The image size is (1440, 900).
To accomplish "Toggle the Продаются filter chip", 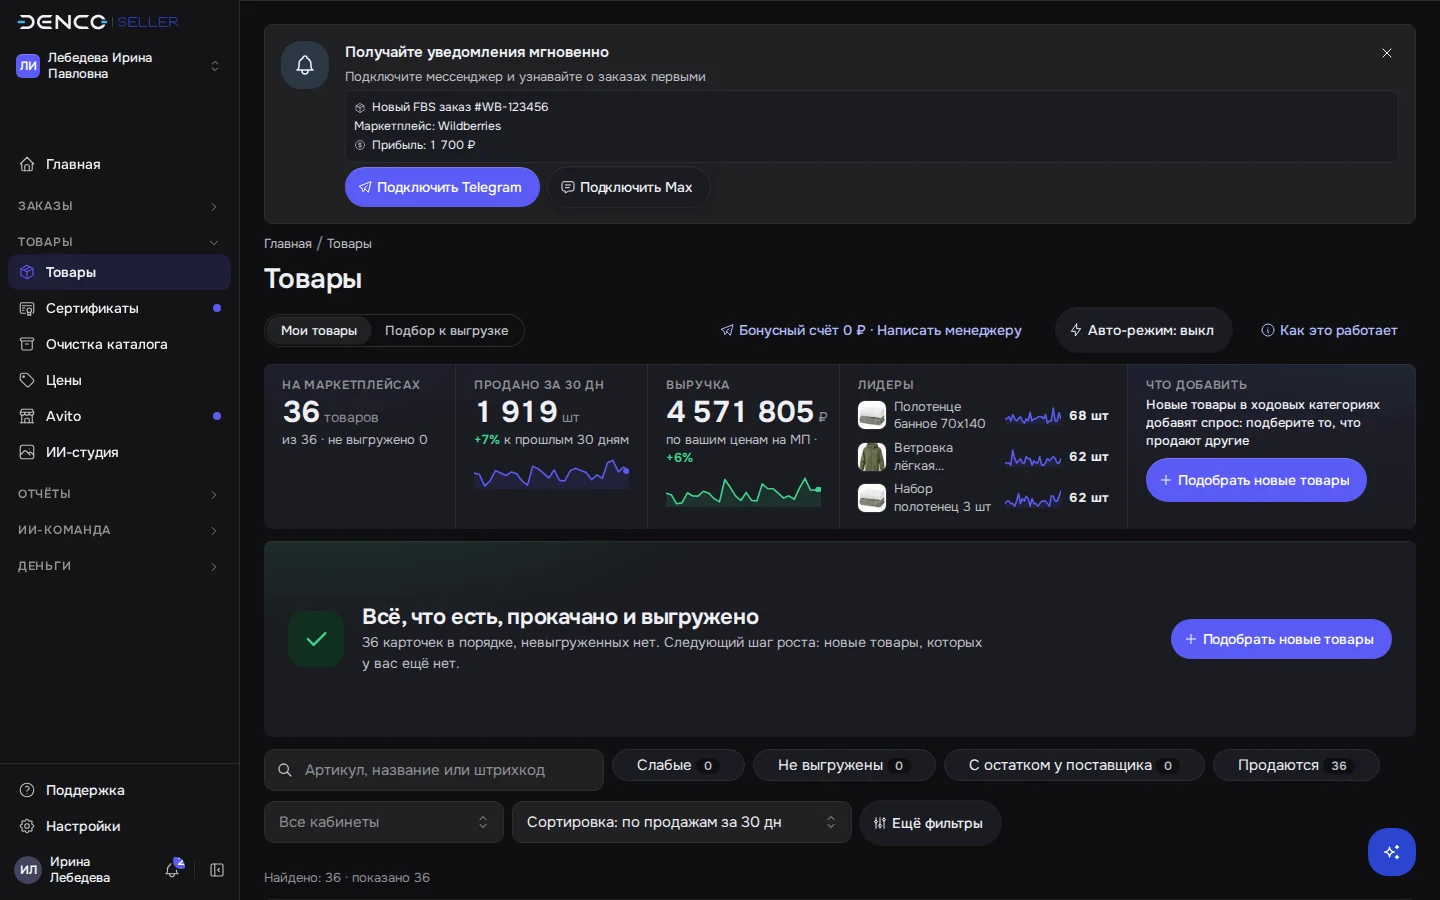I will pos(1296,765).
